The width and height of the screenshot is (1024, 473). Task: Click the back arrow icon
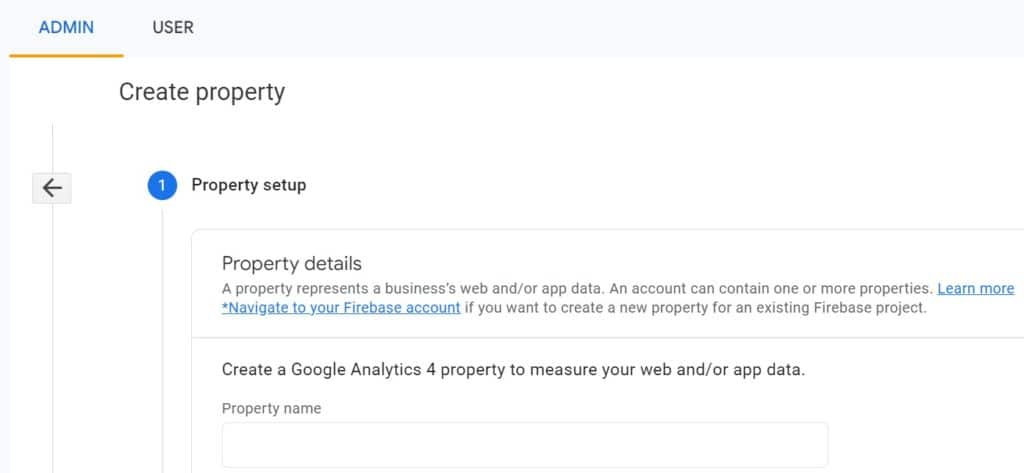click(x=52, y=188)
